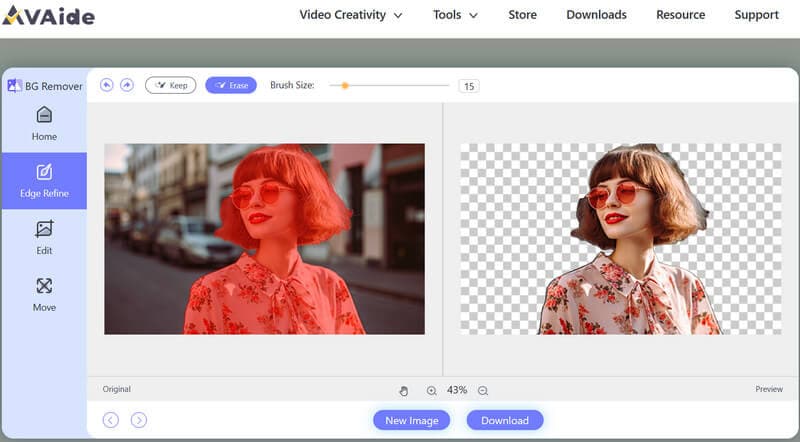Open the Store page
Screen dimensions: 800x442
click(x=522, y=15)
